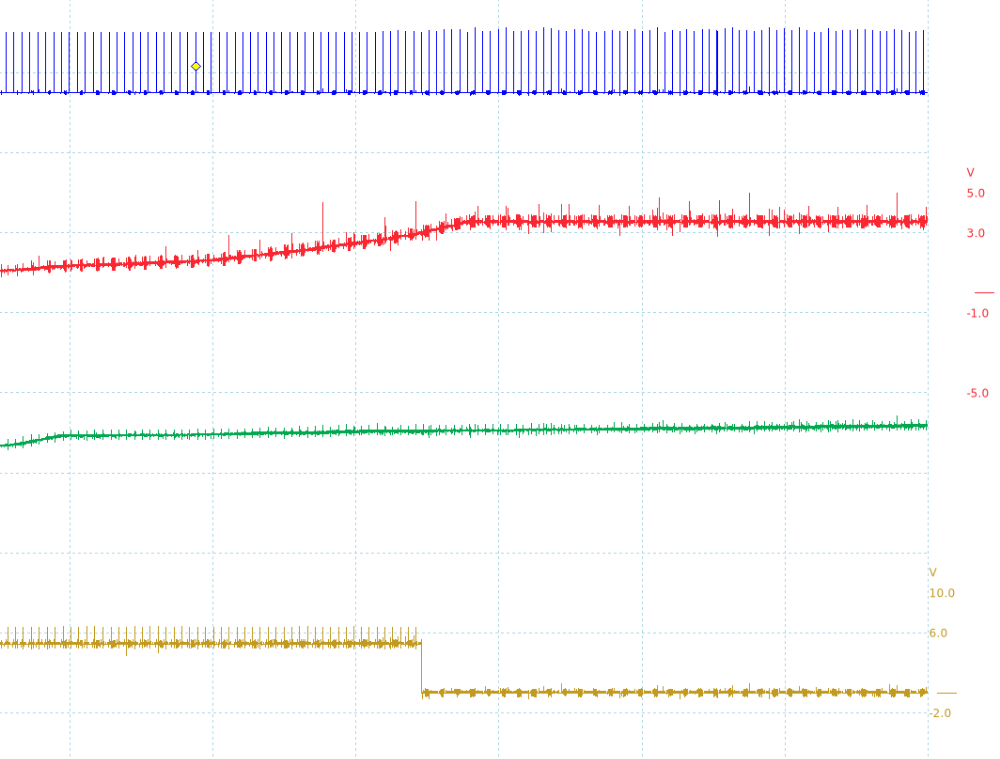Click the red channel zero-level marker line
1000x759 pixels.
pyautogui.click(x=984, y=293)
